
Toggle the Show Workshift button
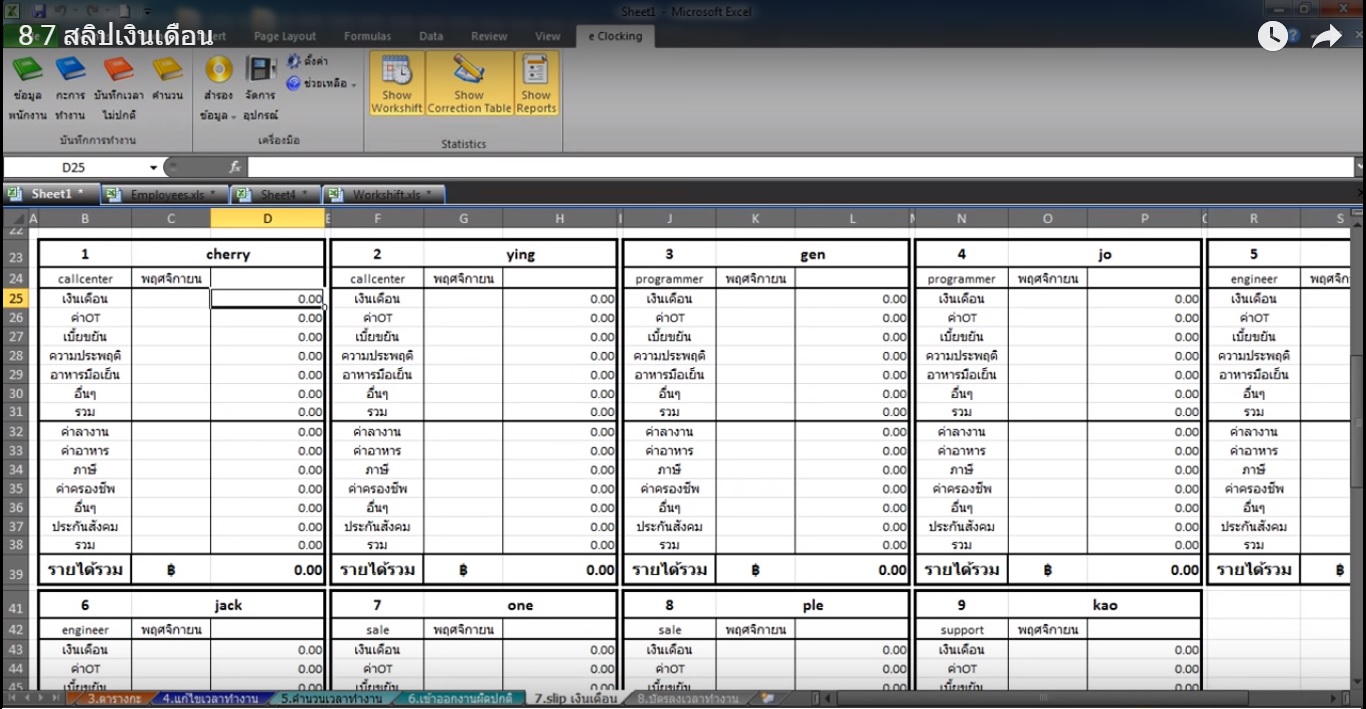tap(397, 84)
